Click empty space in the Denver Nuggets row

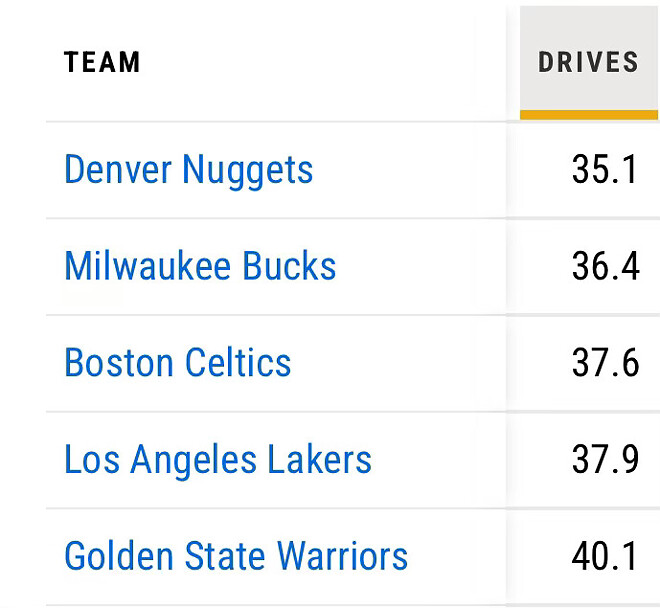tap(408, 171)
